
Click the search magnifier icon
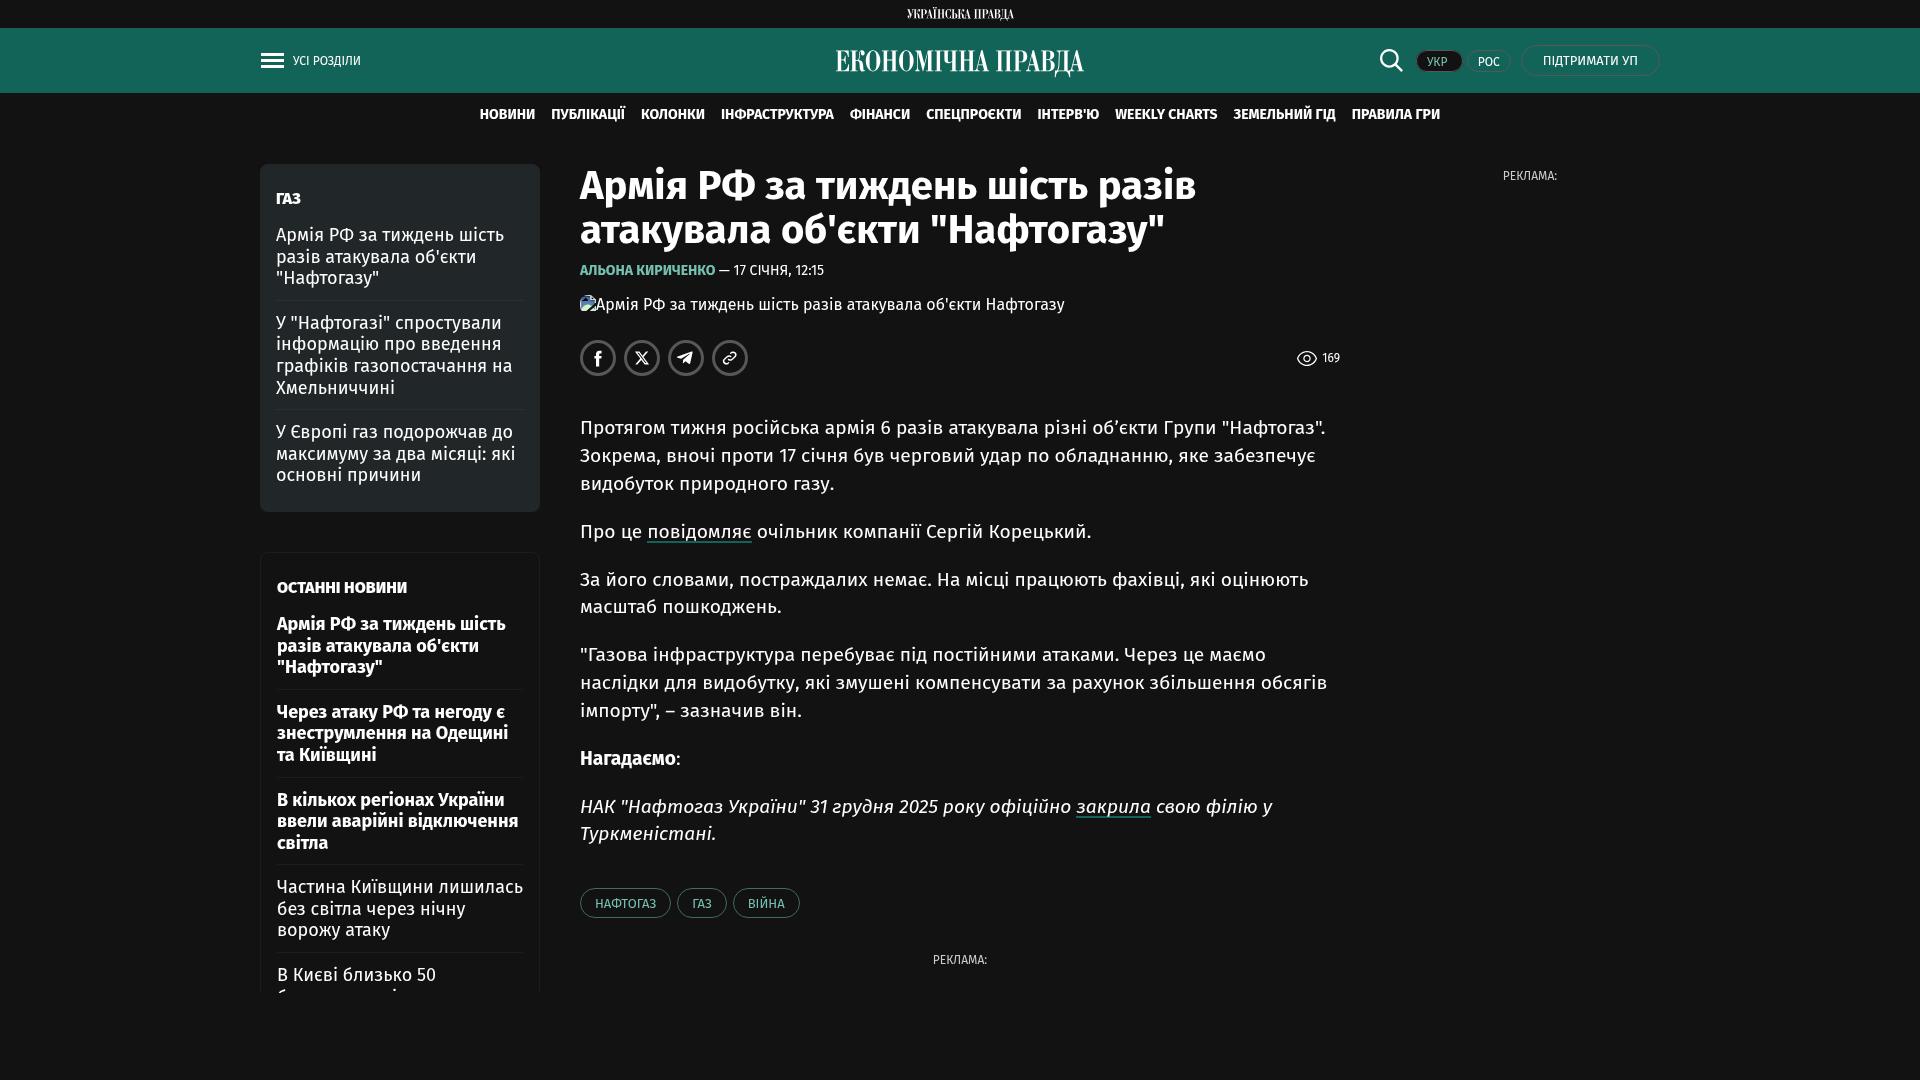1391,61
